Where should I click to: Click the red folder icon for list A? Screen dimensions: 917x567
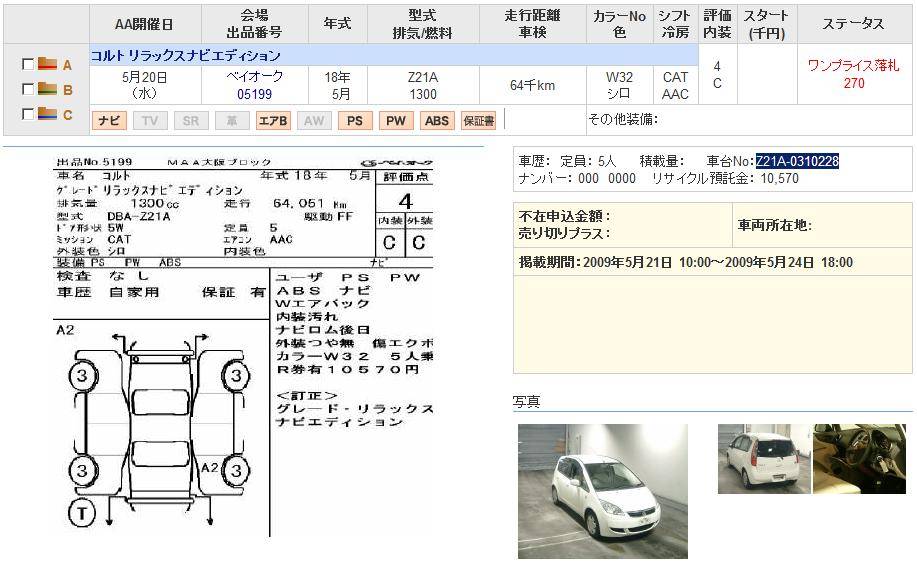click(x=47, y=64)
